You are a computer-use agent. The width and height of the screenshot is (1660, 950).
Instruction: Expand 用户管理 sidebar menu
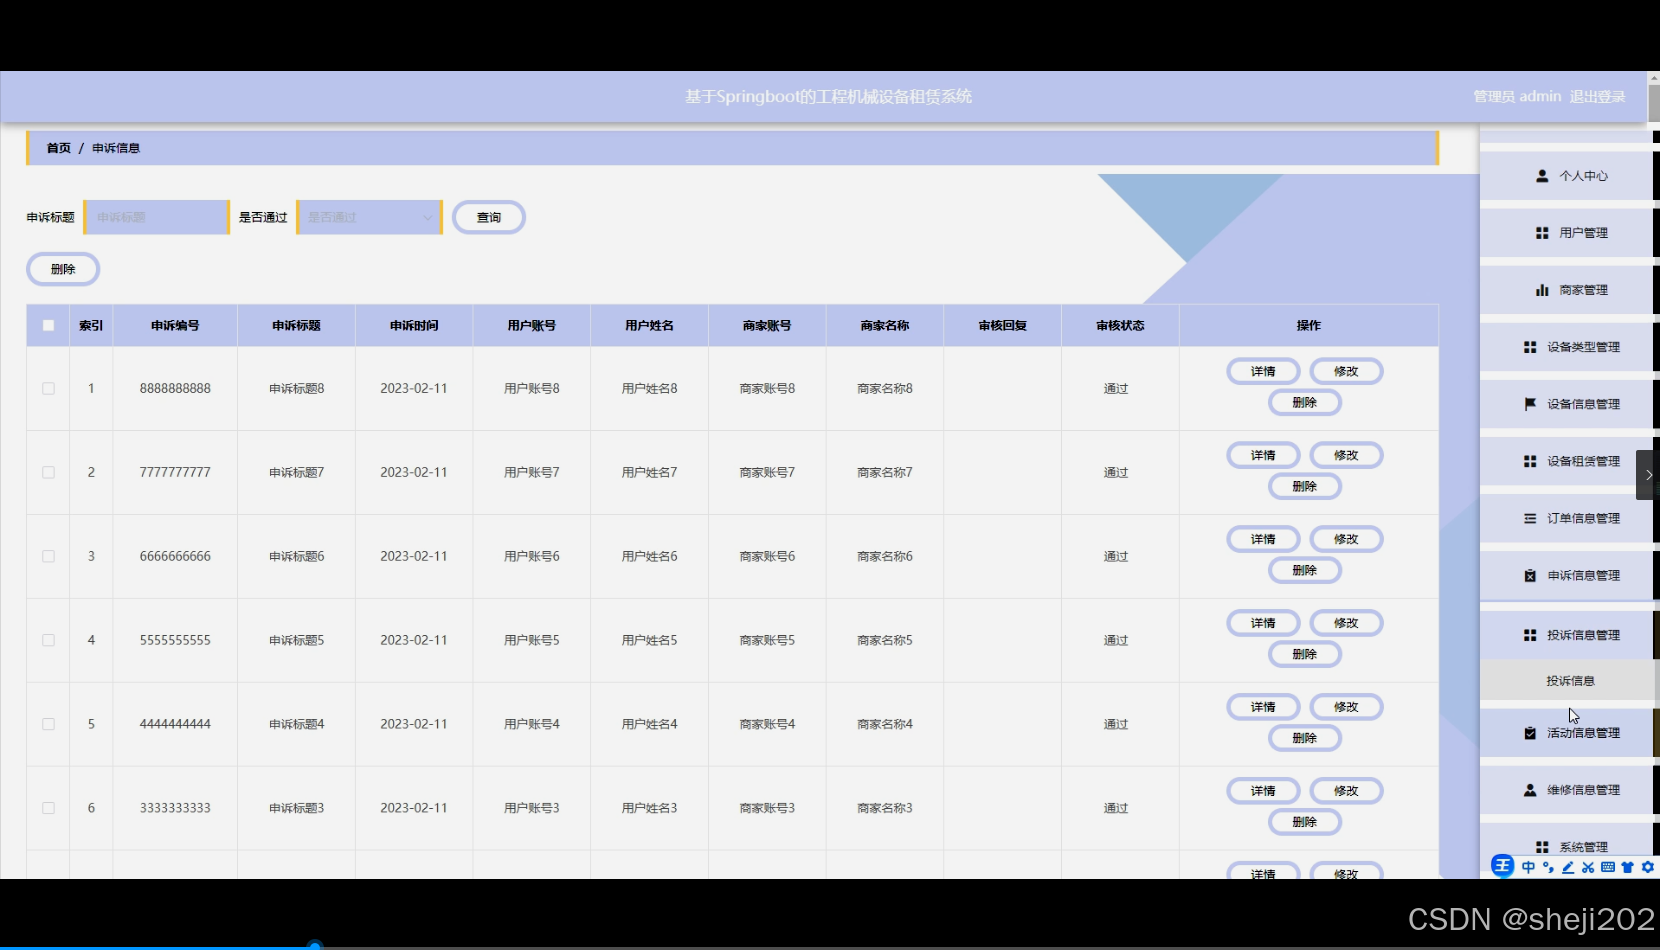click(1566, 233)
